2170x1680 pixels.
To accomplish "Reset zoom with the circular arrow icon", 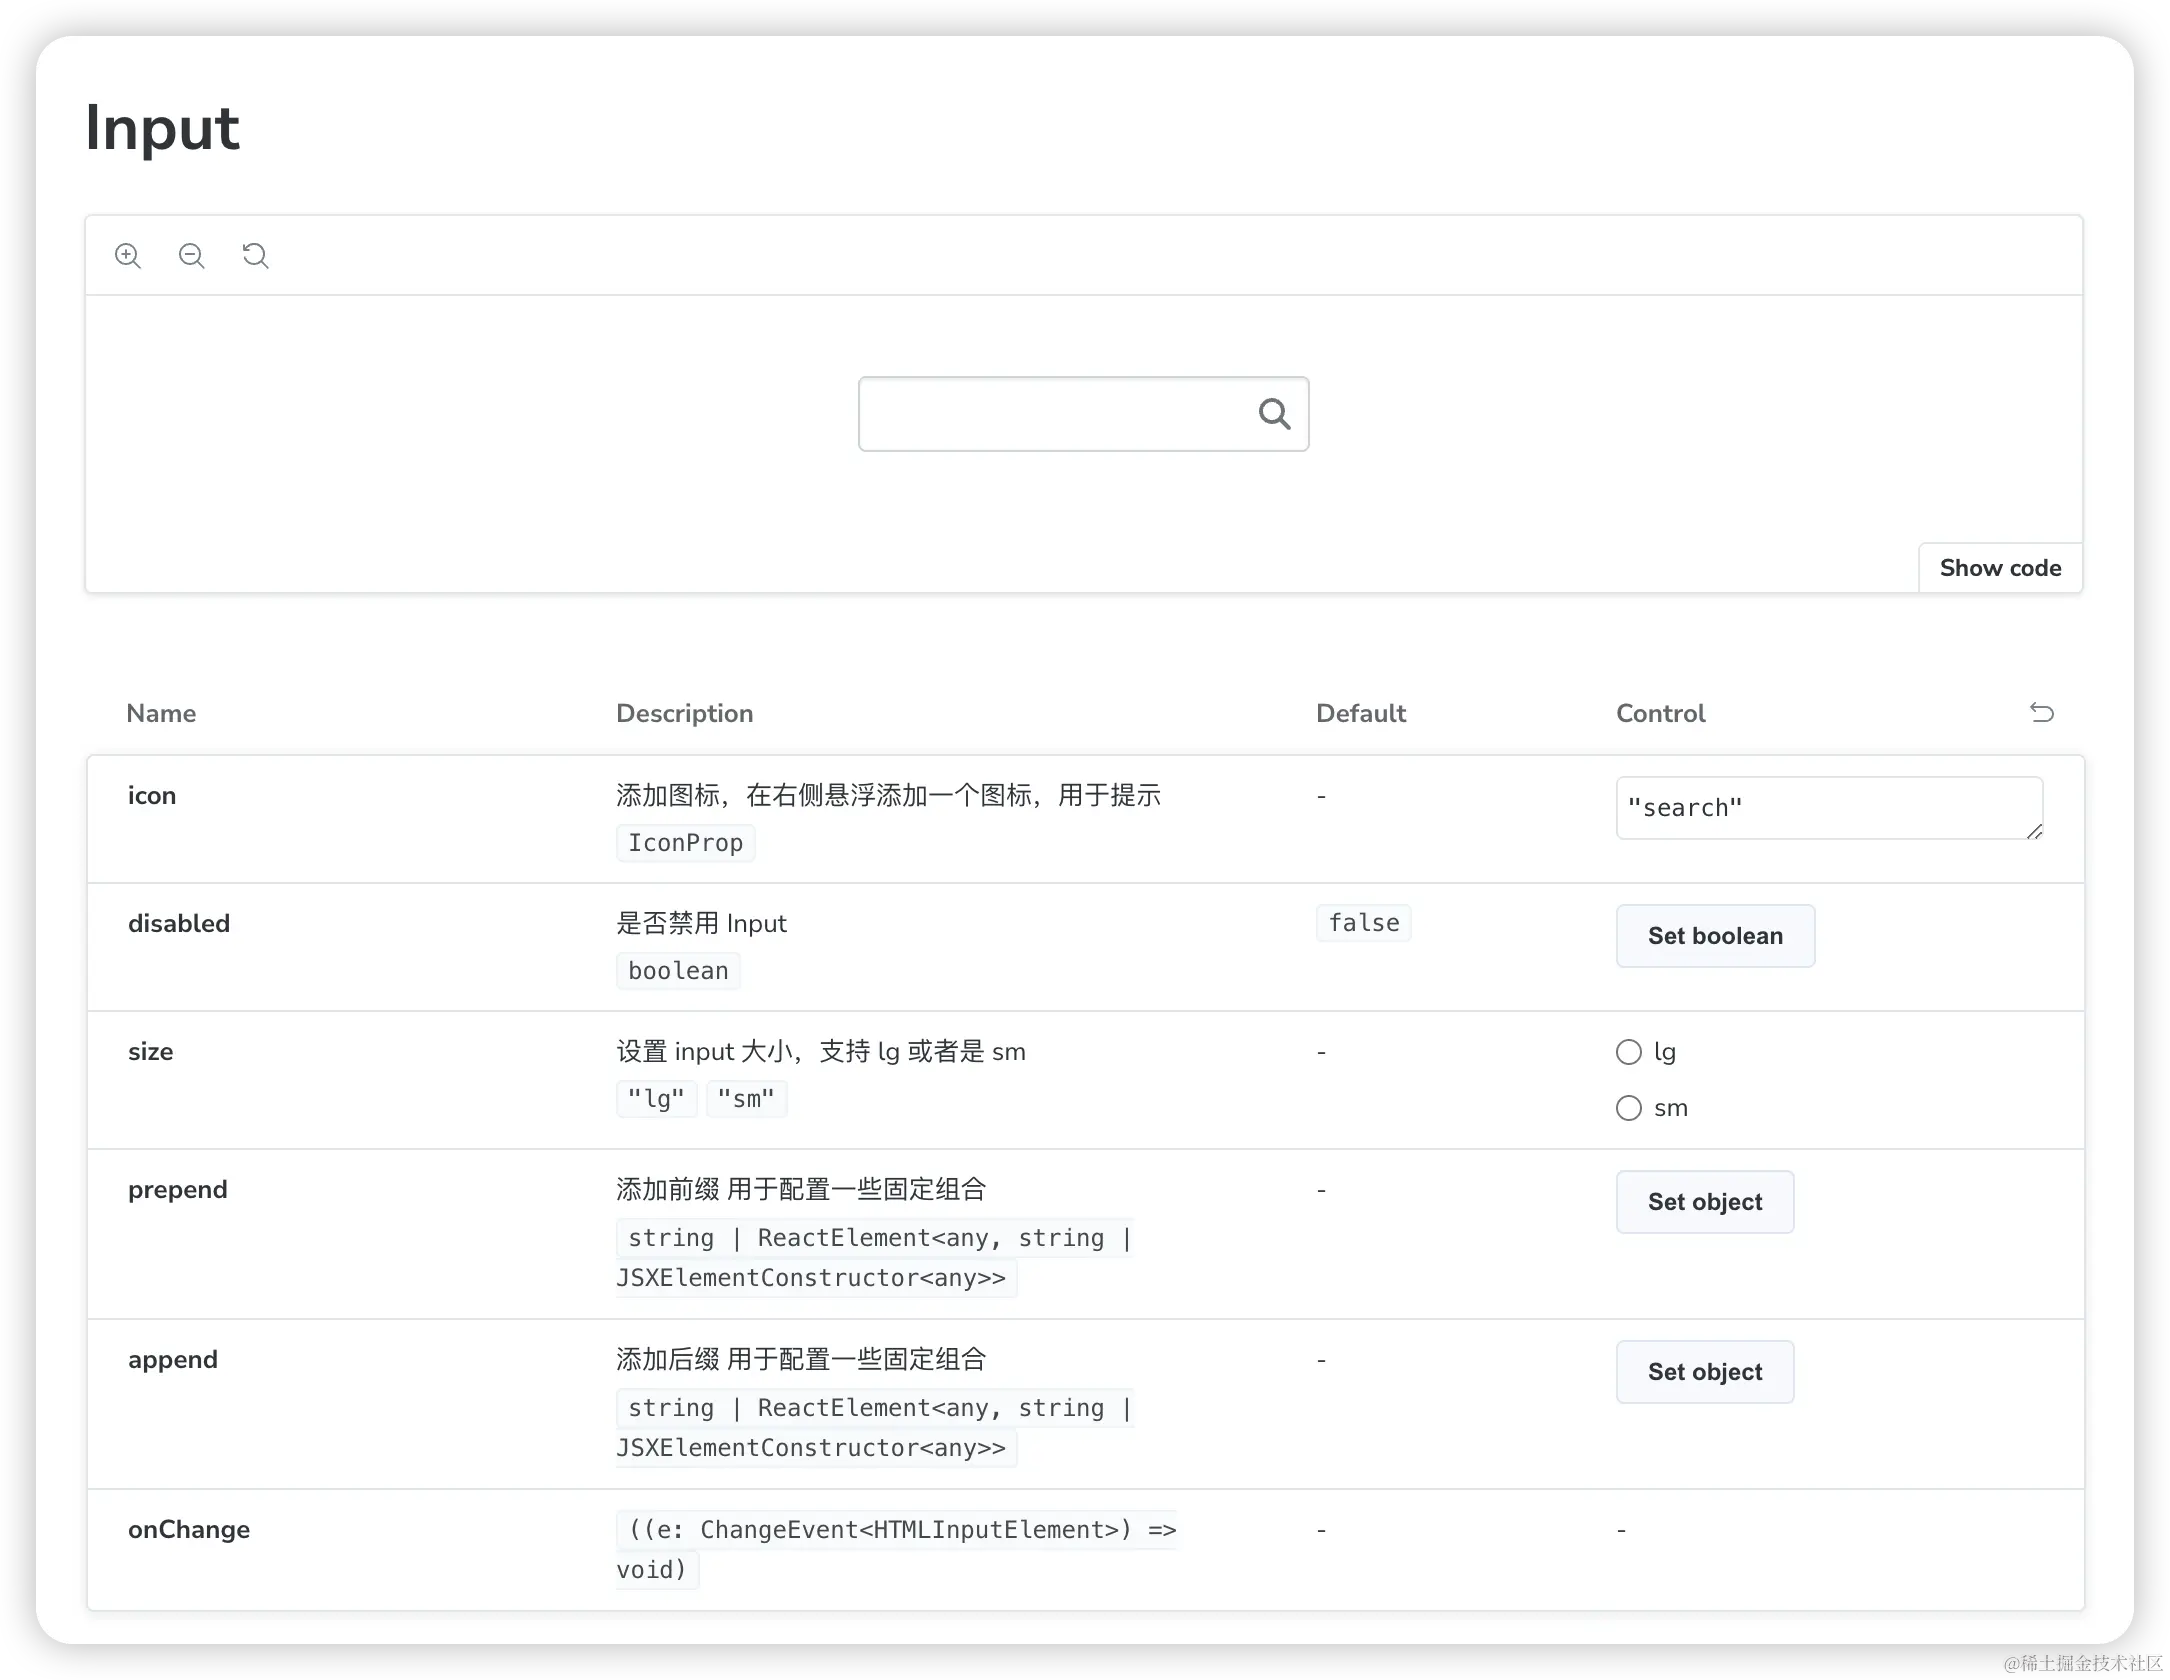I will coord(256,256).
